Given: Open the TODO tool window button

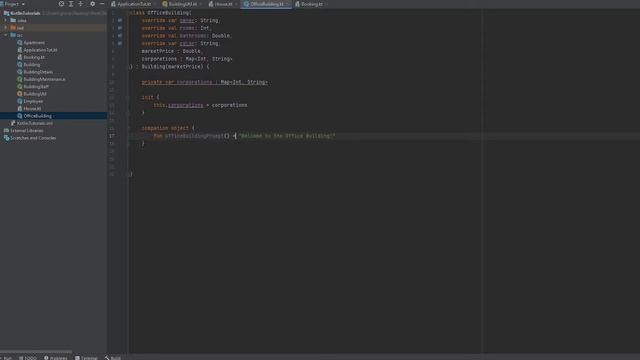Looking at the screenshot, I should click(x=28, y=358).
